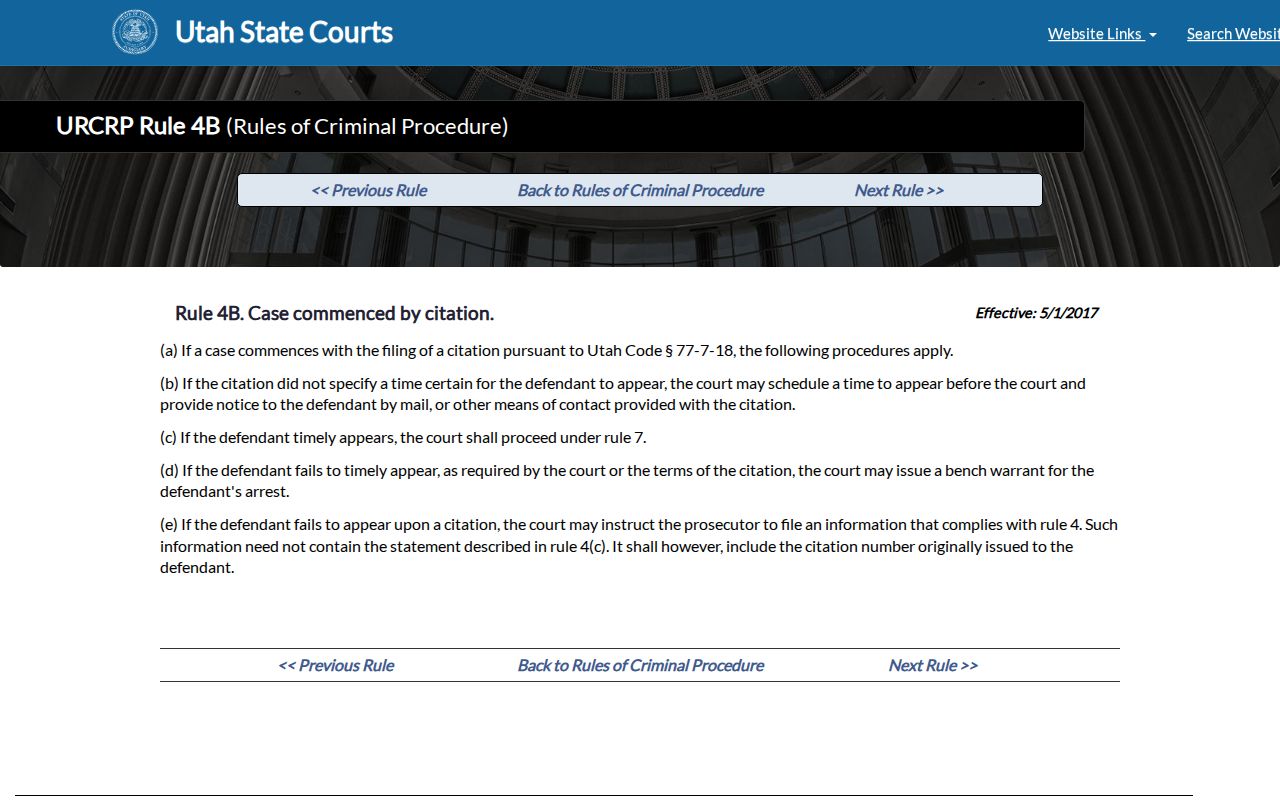Open the Search Website link

1233,34
